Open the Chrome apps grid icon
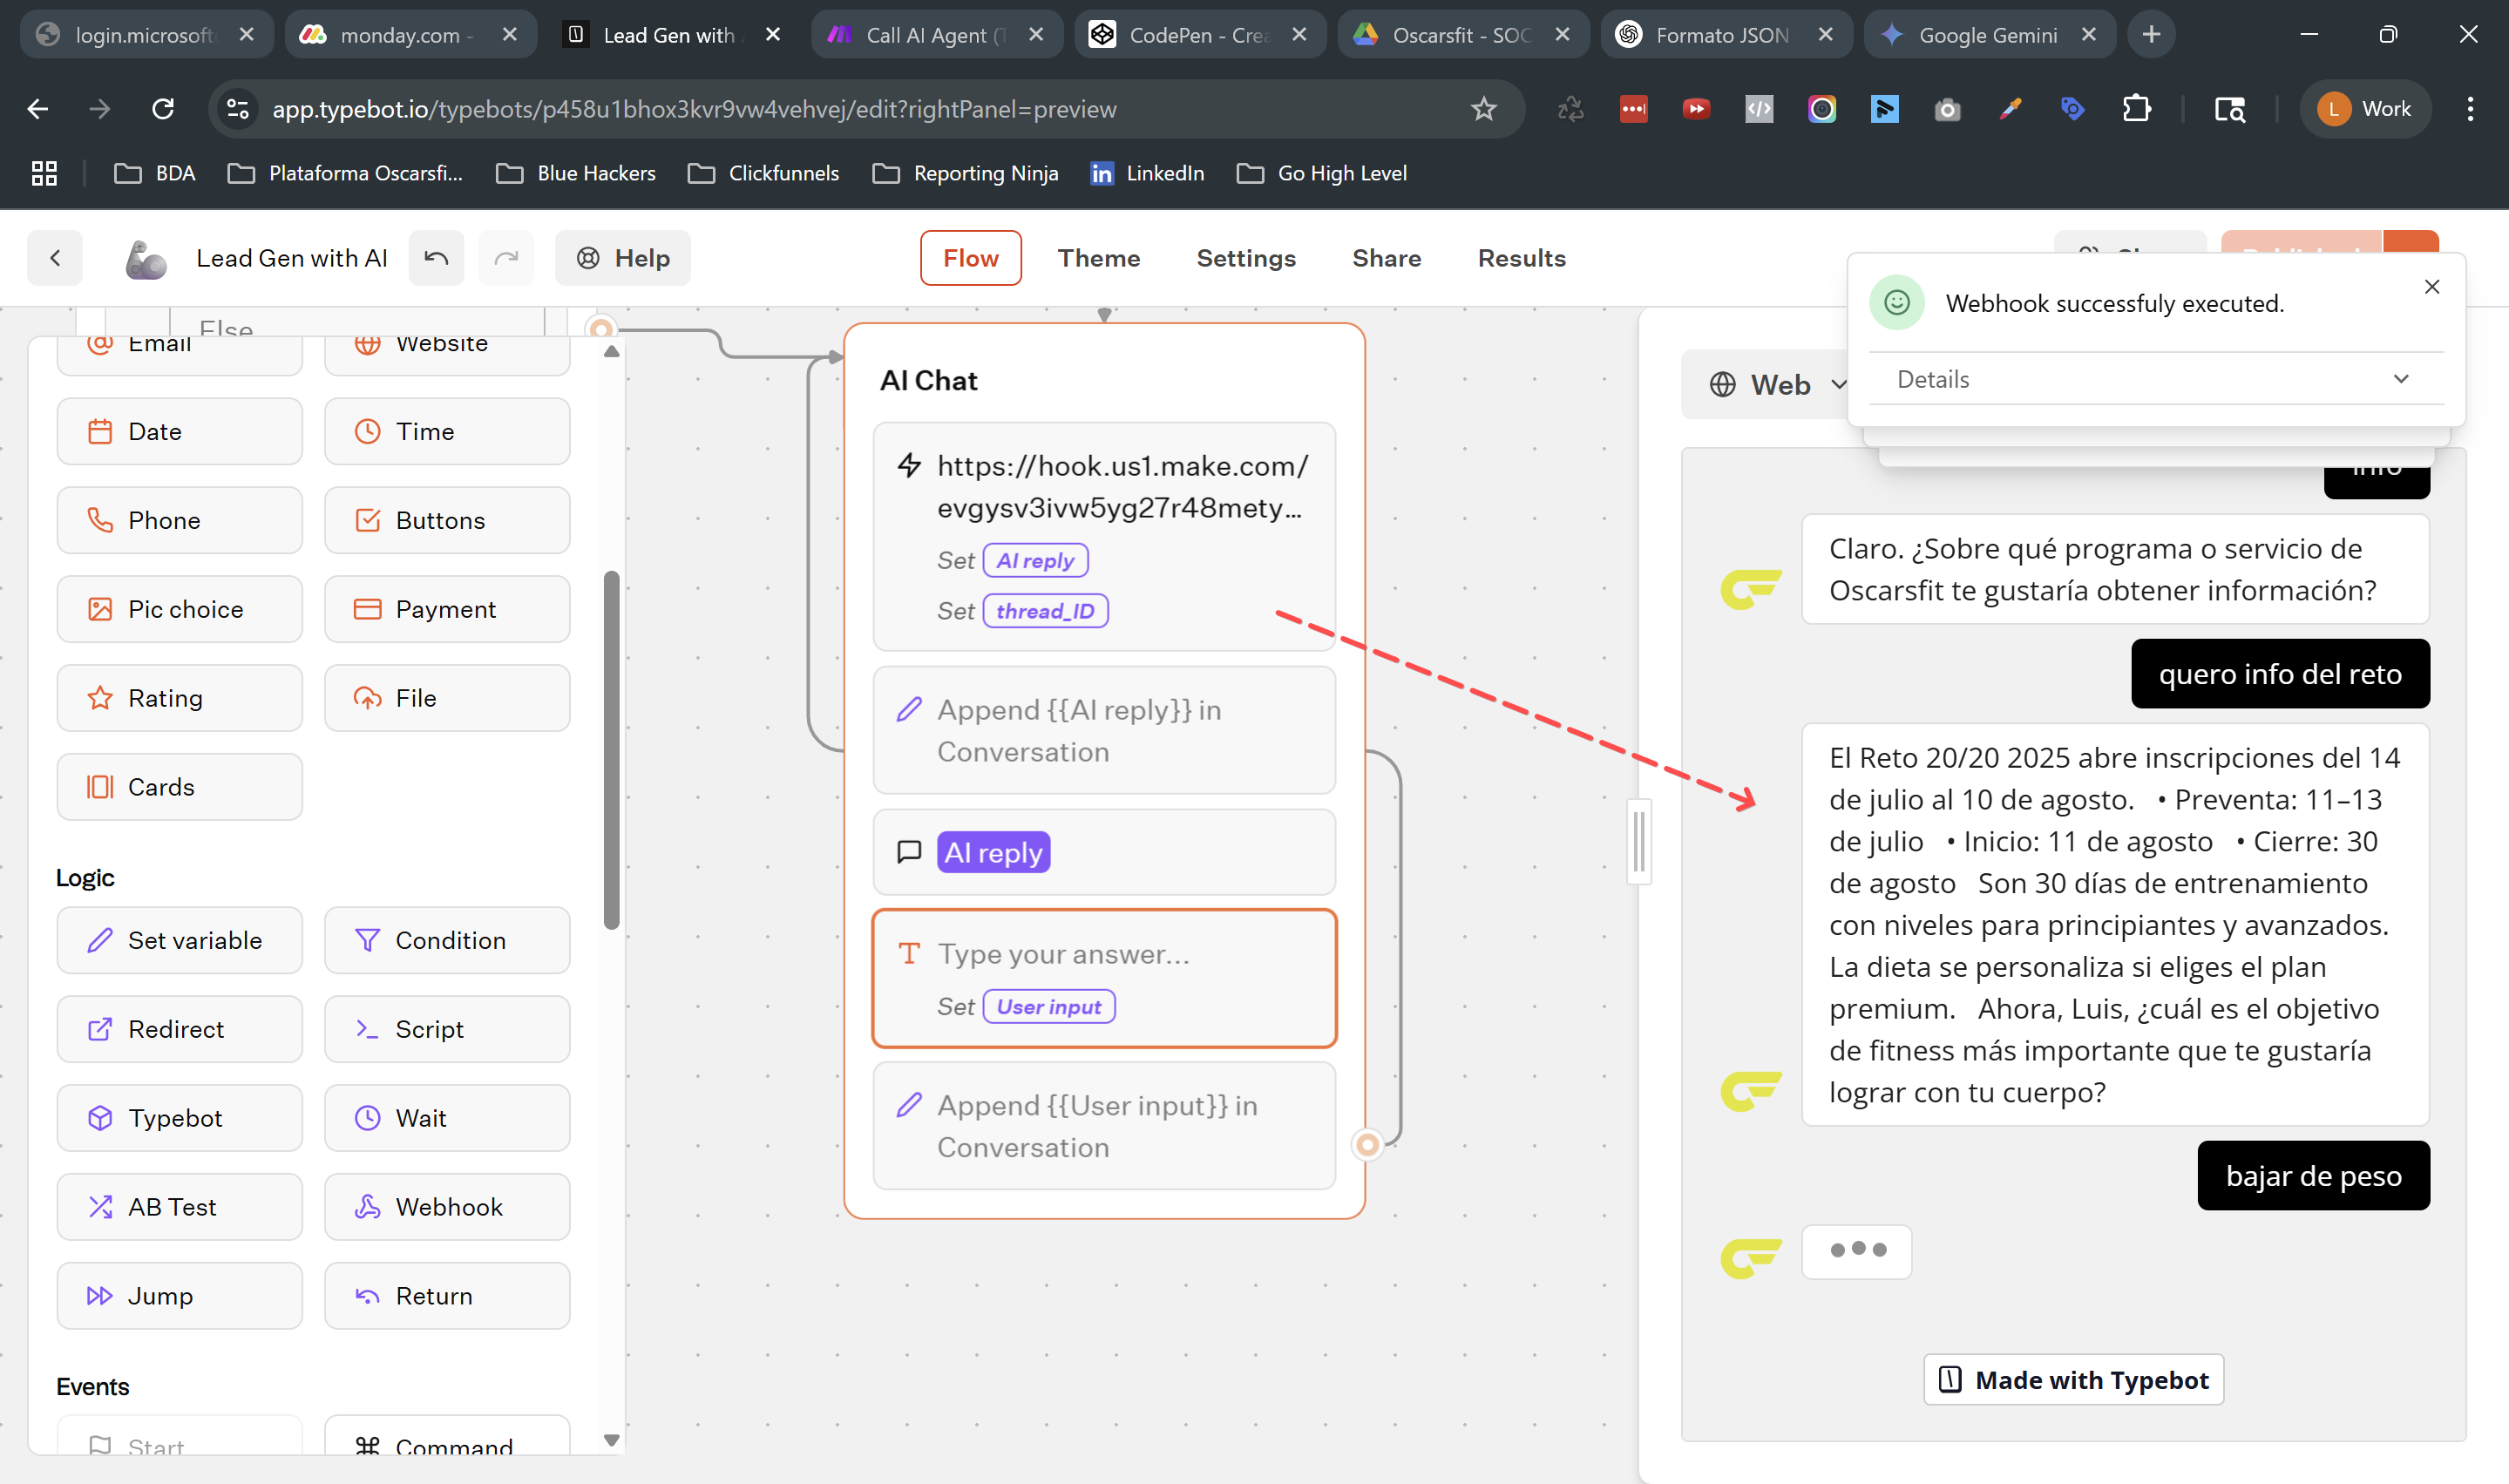Screen dimensions: 2509x1484 (44, 173)
